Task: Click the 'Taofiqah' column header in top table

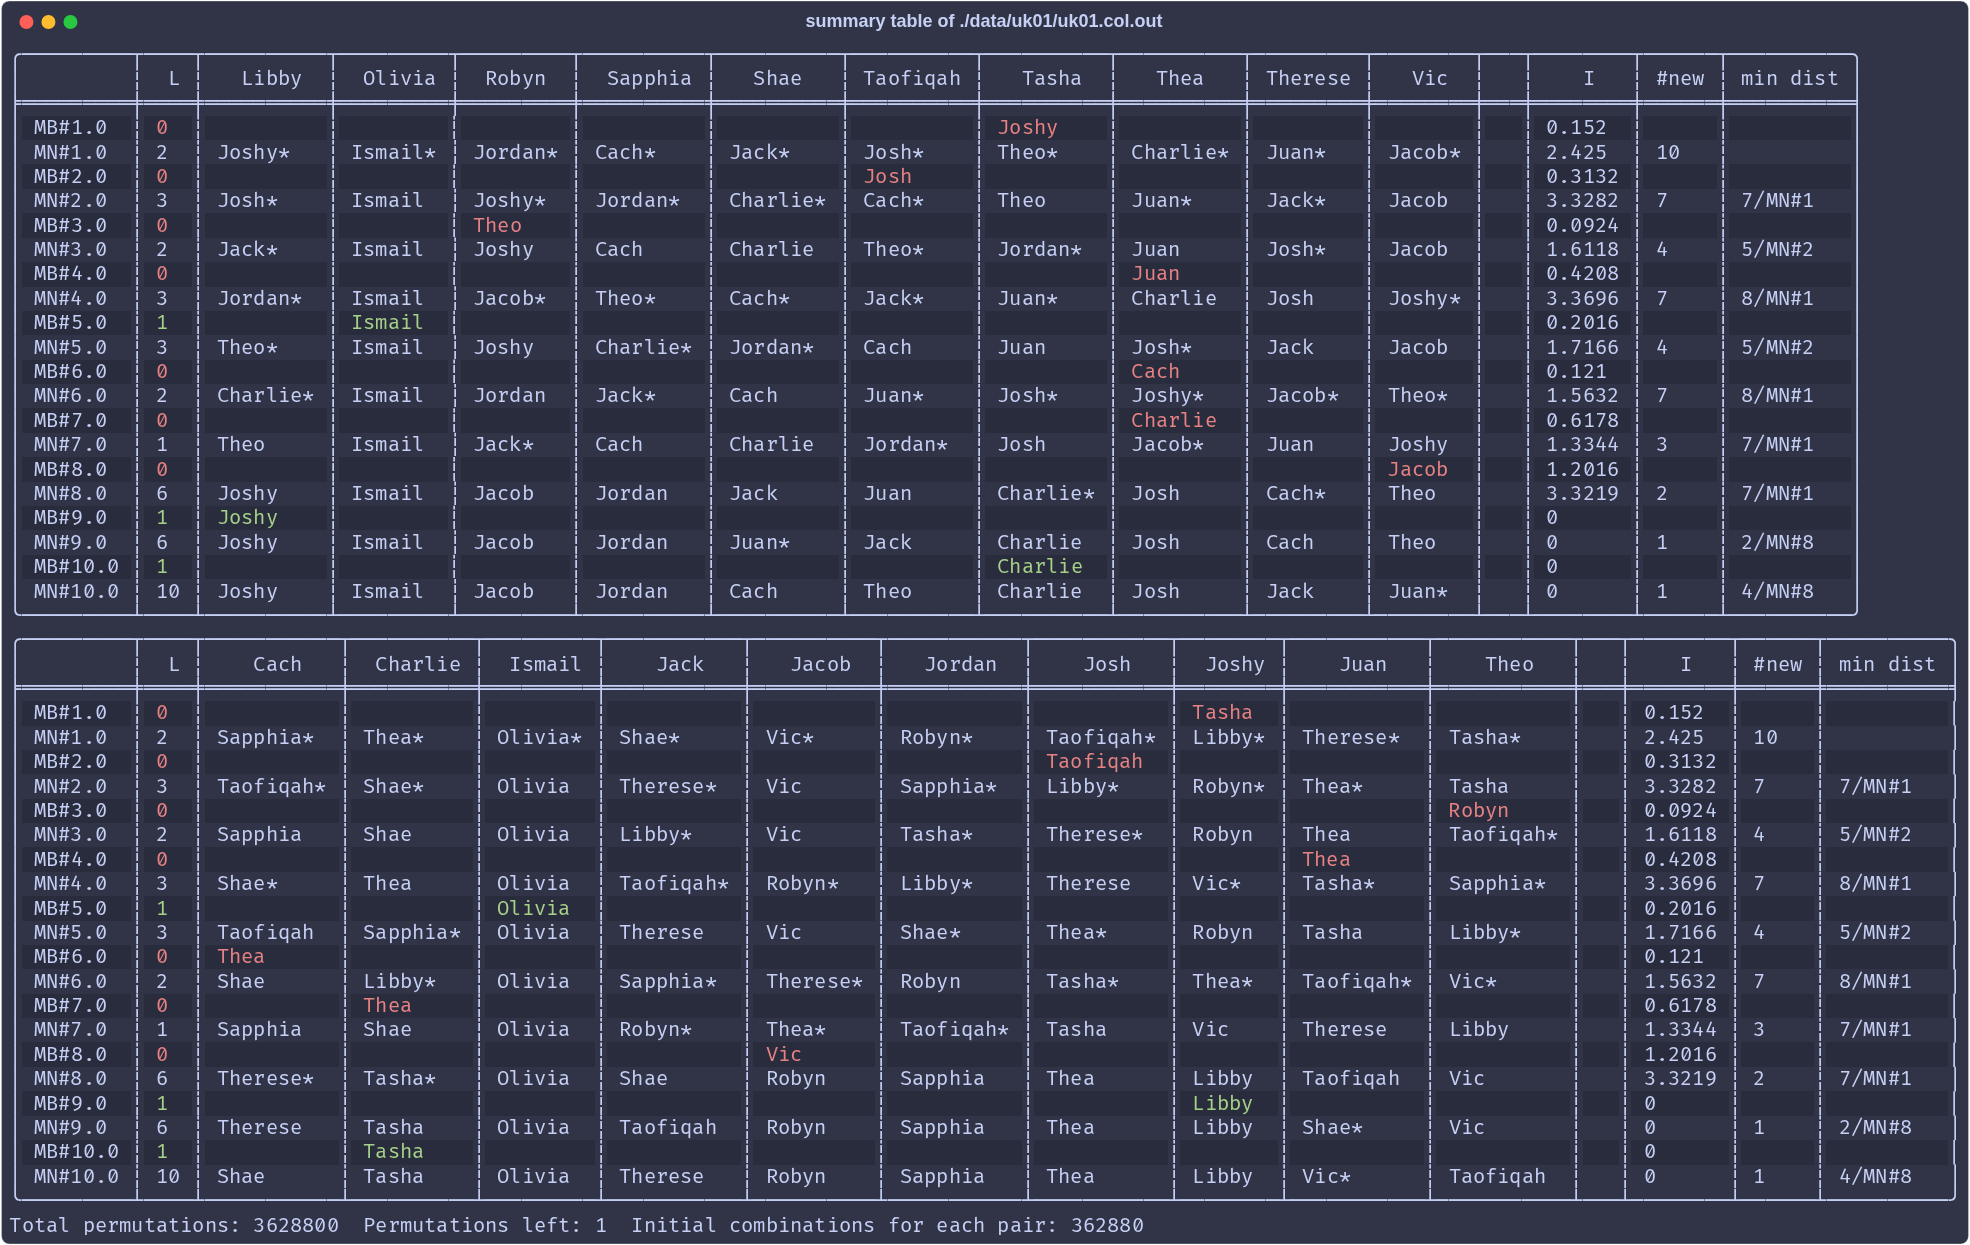Action: click(x=912, y=78)
